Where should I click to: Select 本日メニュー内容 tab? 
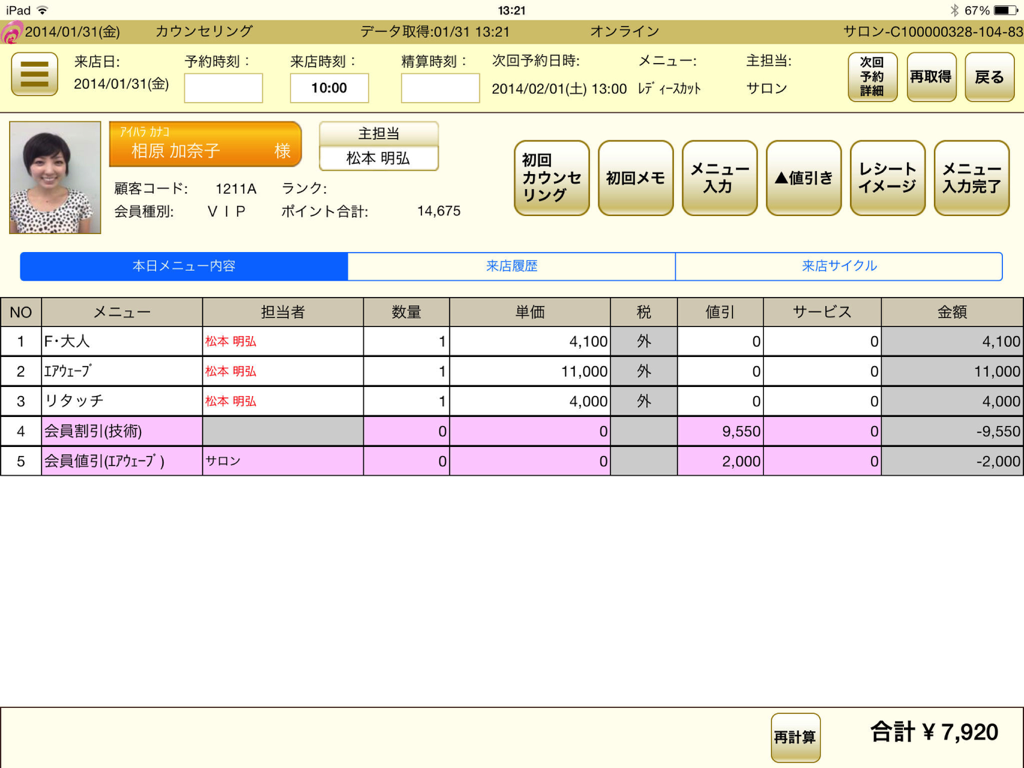[x=184, y=266]
